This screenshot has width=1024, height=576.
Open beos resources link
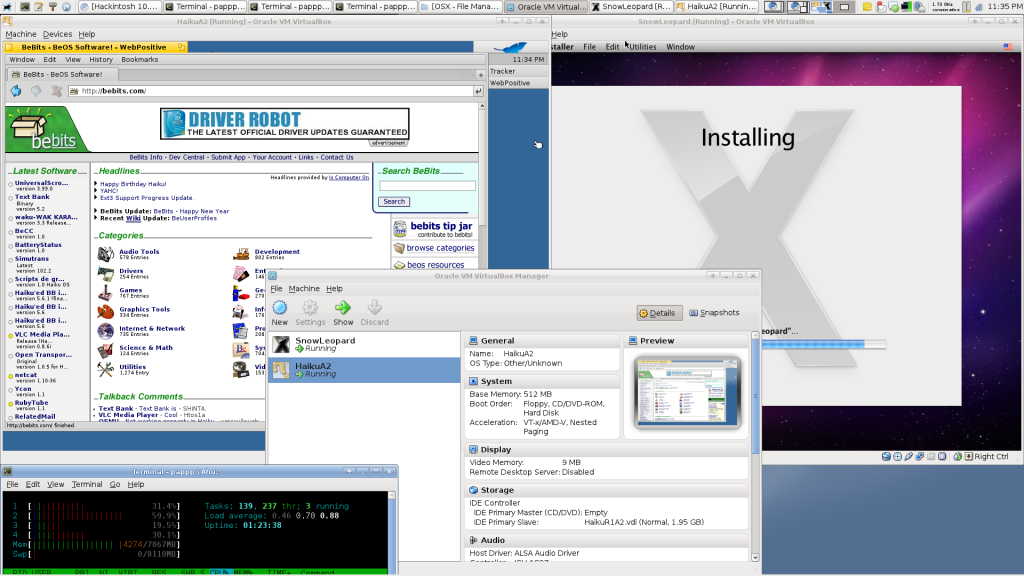pyautogui.click(x=435, y=265)
